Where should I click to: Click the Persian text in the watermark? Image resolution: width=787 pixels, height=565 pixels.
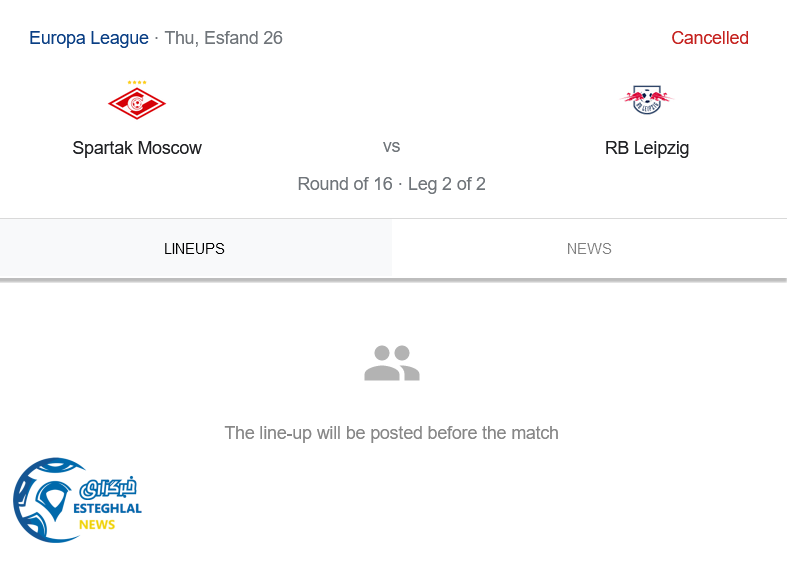(x=107, y=489)
